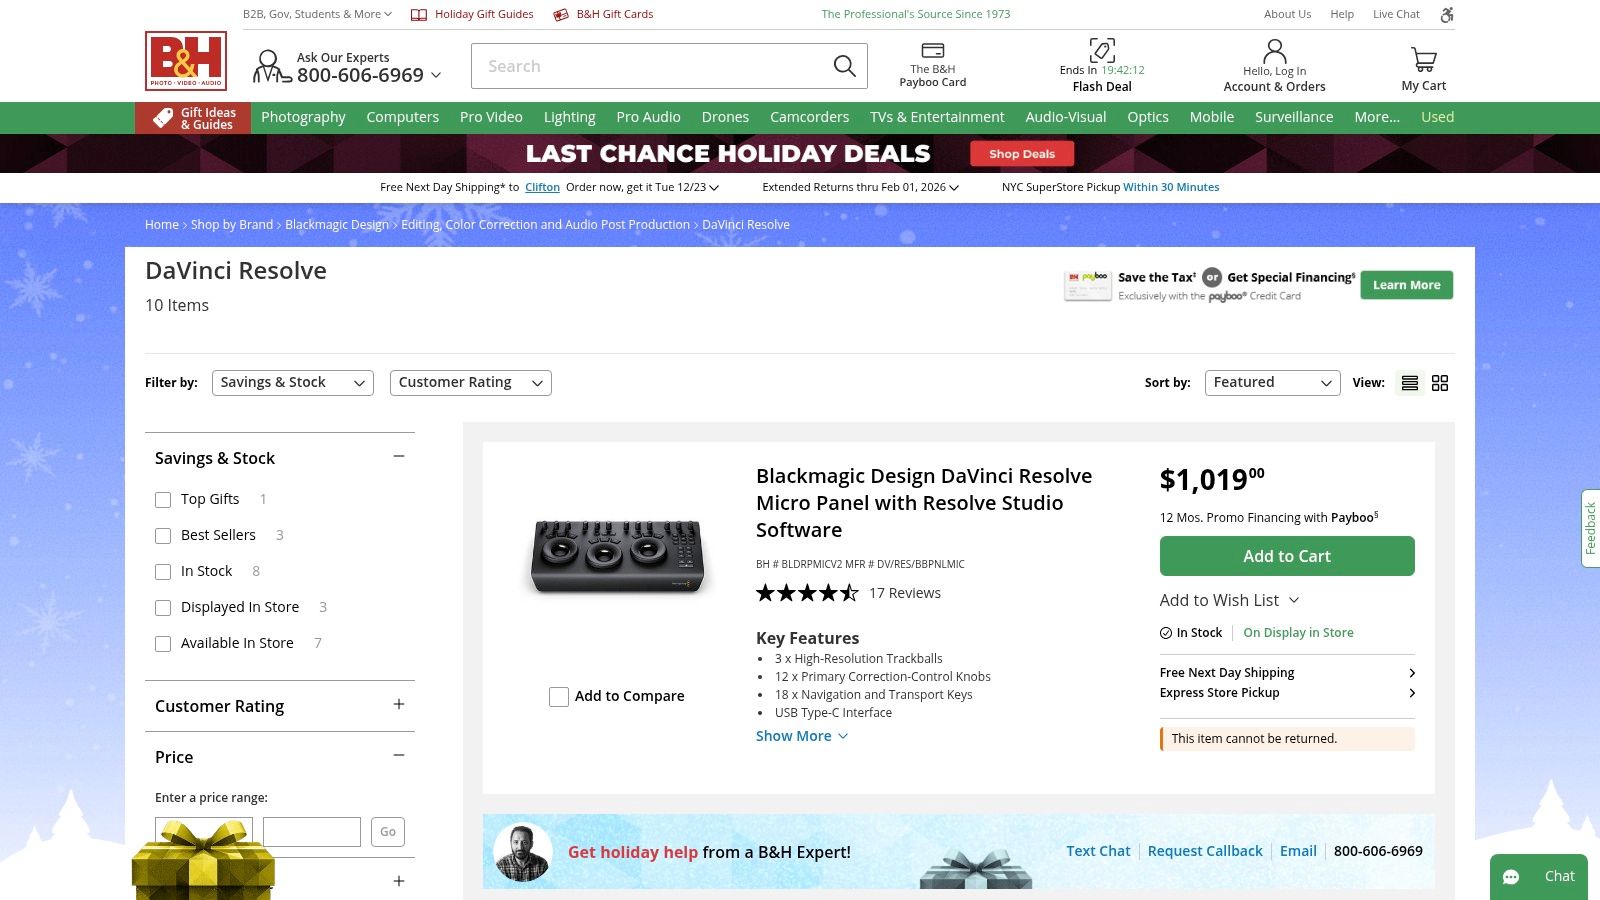The image size is (1600, 900).
Task: Click the minimum price input field
Action: 204,831
